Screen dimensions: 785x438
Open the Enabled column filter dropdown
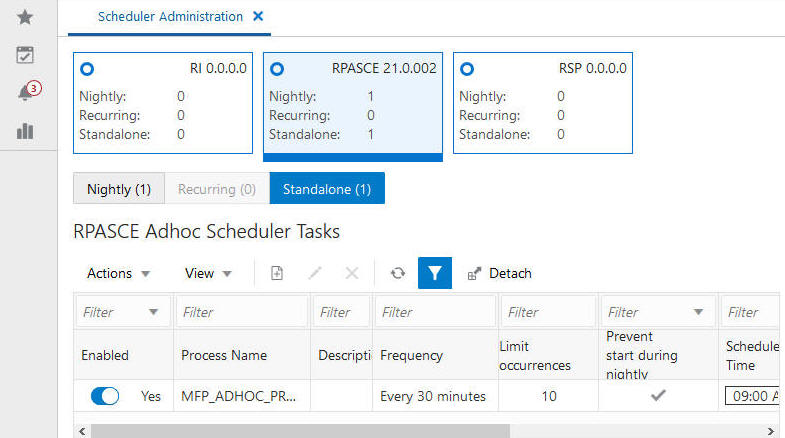[153, 312]
